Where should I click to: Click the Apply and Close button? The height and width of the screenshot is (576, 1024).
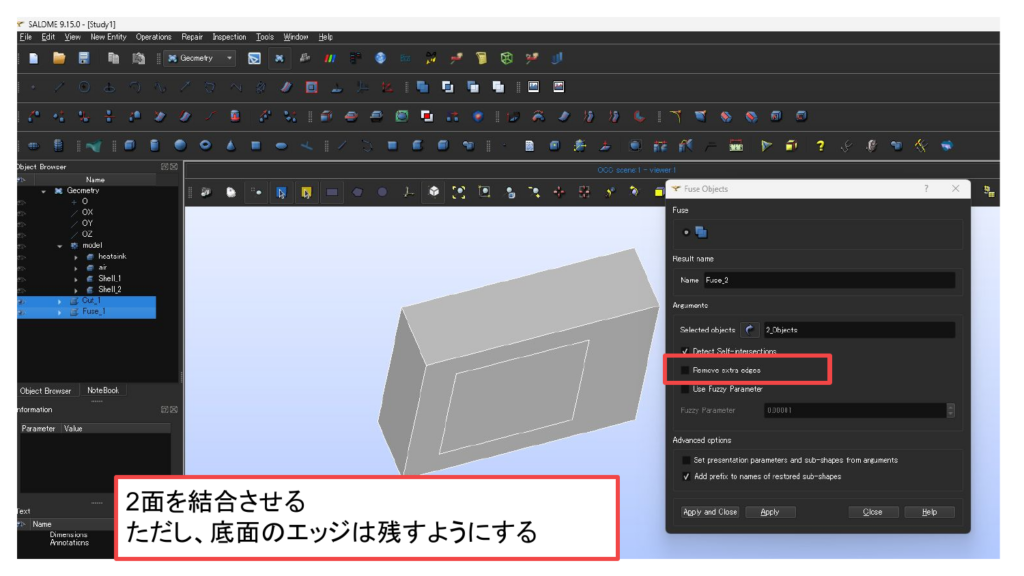[x=710, y=512]
